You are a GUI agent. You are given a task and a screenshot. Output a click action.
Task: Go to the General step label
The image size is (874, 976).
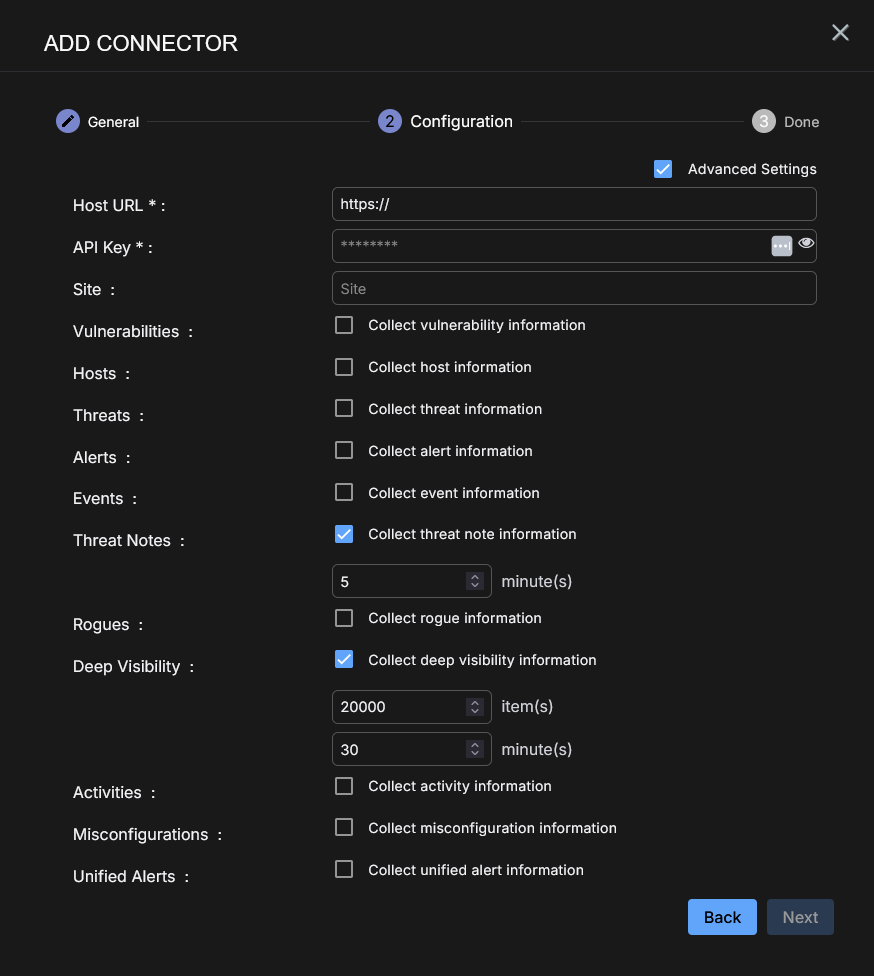pos(113,122)
